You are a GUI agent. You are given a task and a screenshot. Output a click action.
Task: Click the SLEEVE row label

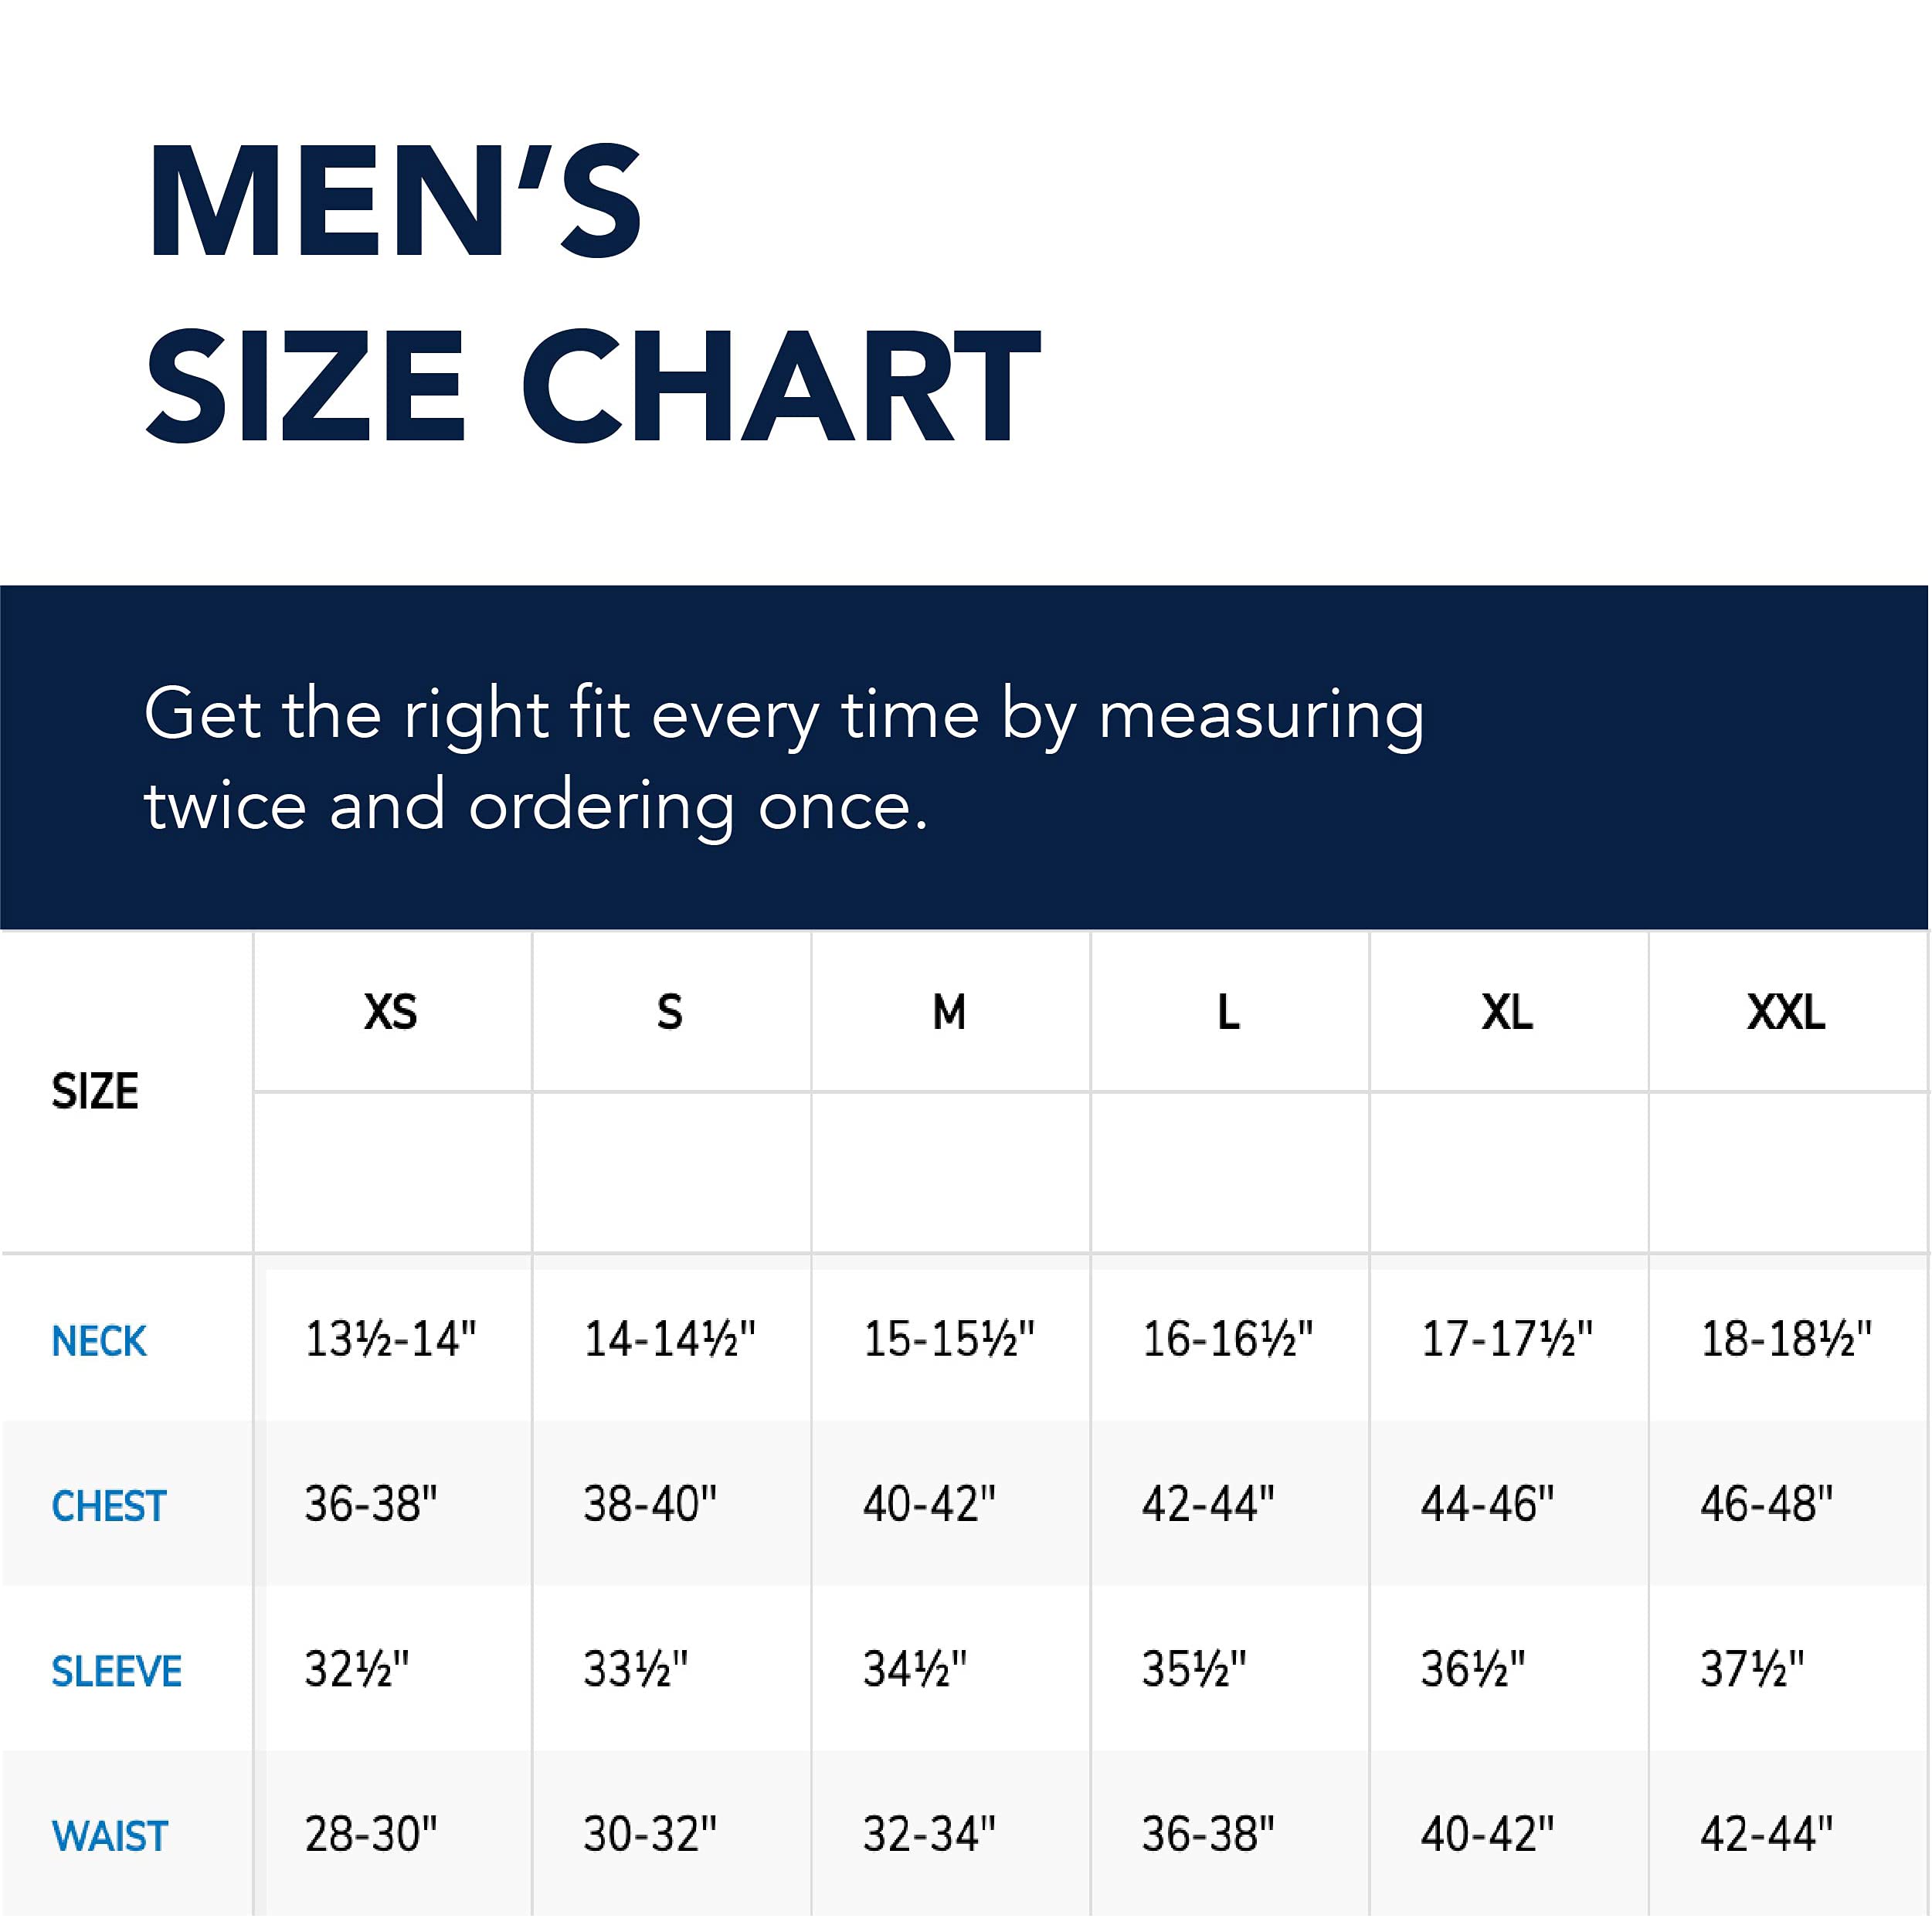(x=116, y=1671)
